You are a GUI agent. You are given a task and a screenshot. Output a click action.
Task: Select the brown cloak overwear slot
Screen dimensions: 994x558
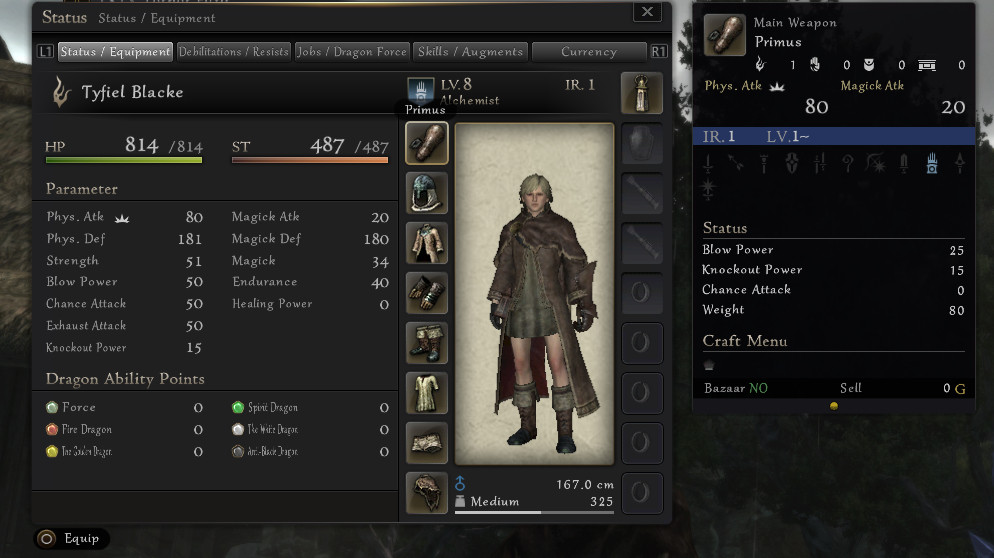(x=427, y=493)
